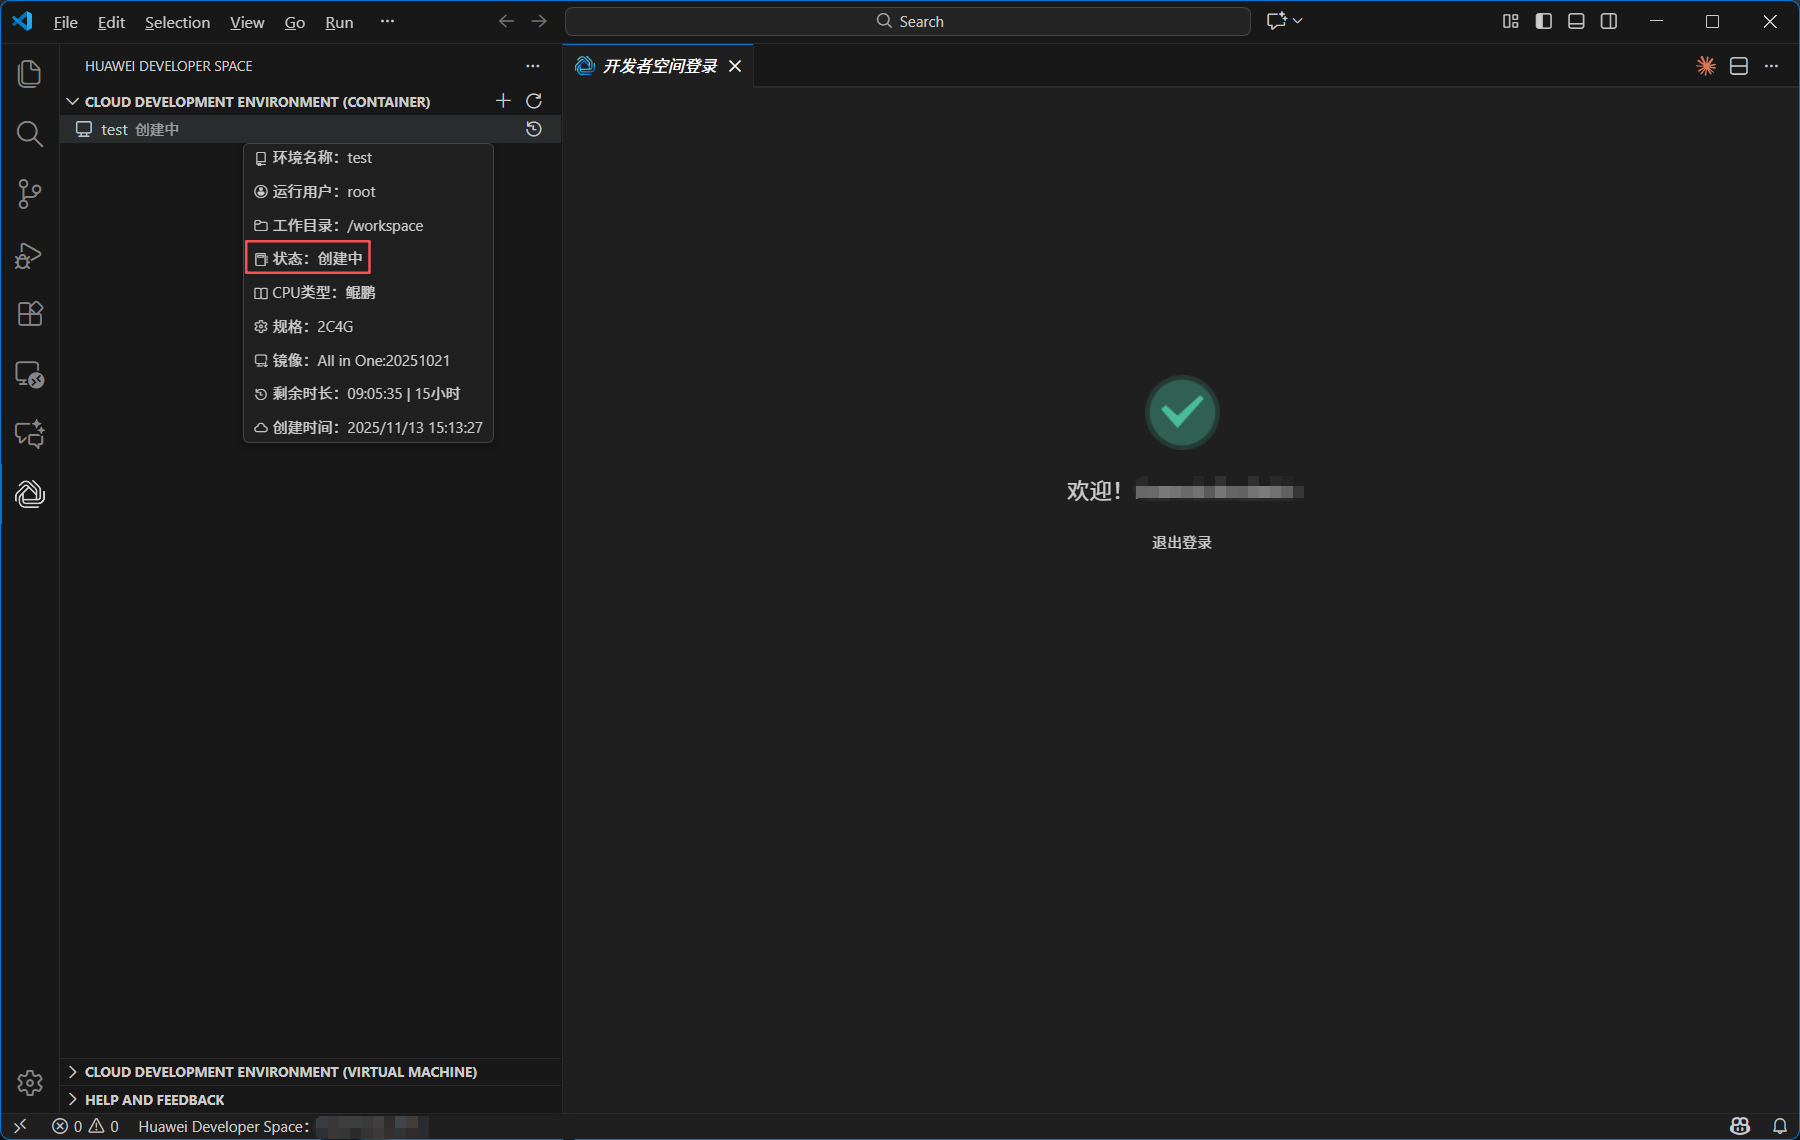Toggle the bottom panel visibility

point(1576,21)
